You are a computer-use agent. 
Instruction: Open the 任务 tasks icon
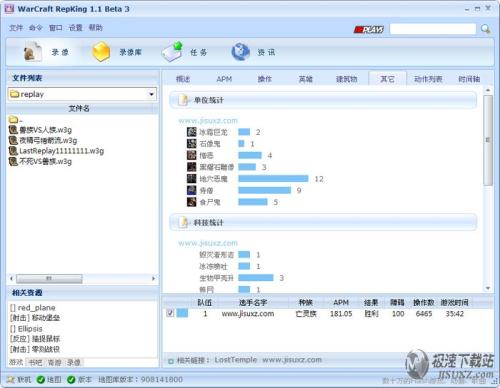tap(172, 52)
